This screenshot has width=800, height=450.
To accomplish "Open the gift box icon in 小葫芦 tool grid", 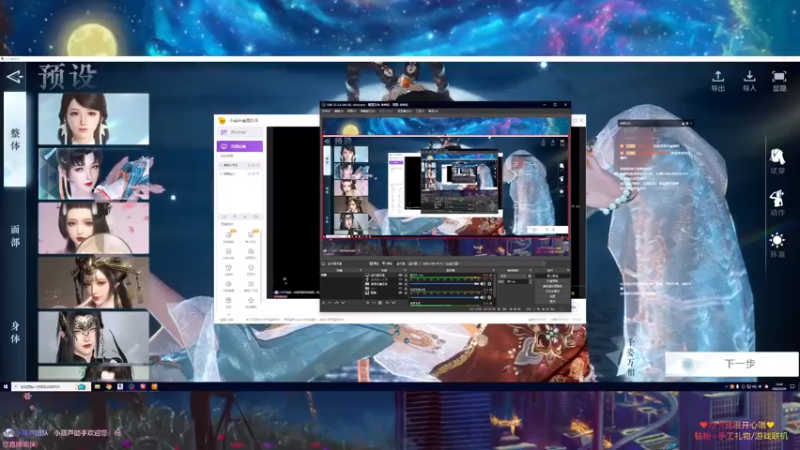I will (x=228, y=267).
